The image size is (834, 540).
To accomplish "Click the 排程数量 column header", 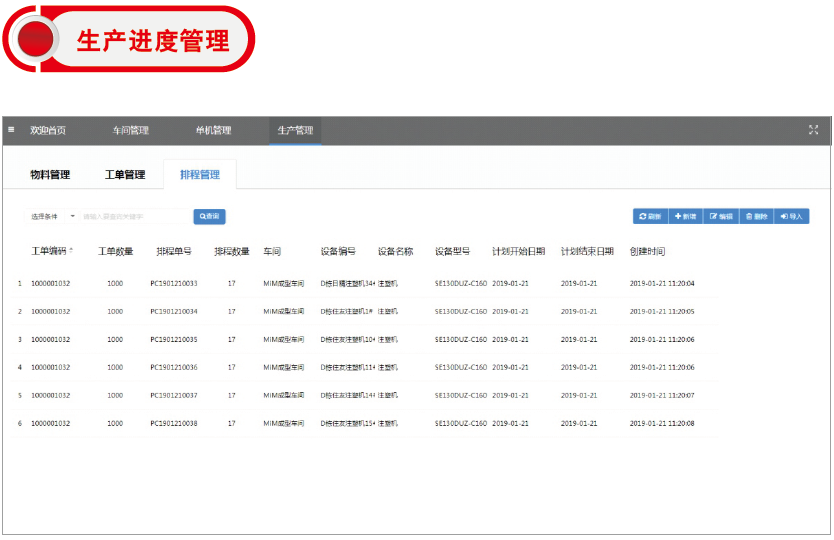I will (232, 251).
